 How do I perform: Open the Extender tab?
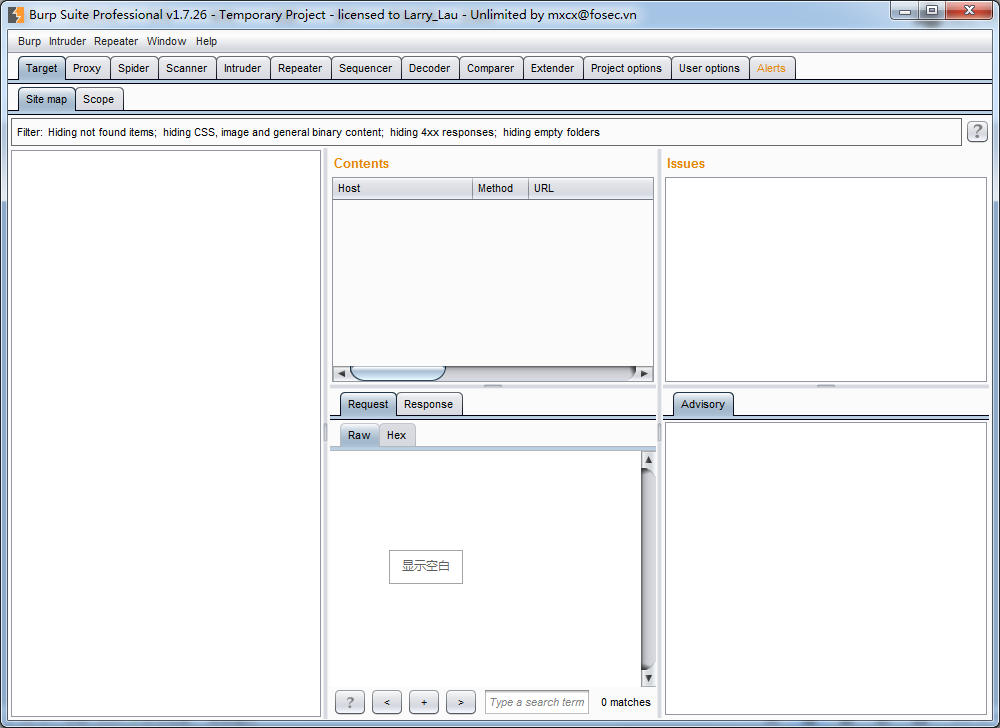point(552,68)
